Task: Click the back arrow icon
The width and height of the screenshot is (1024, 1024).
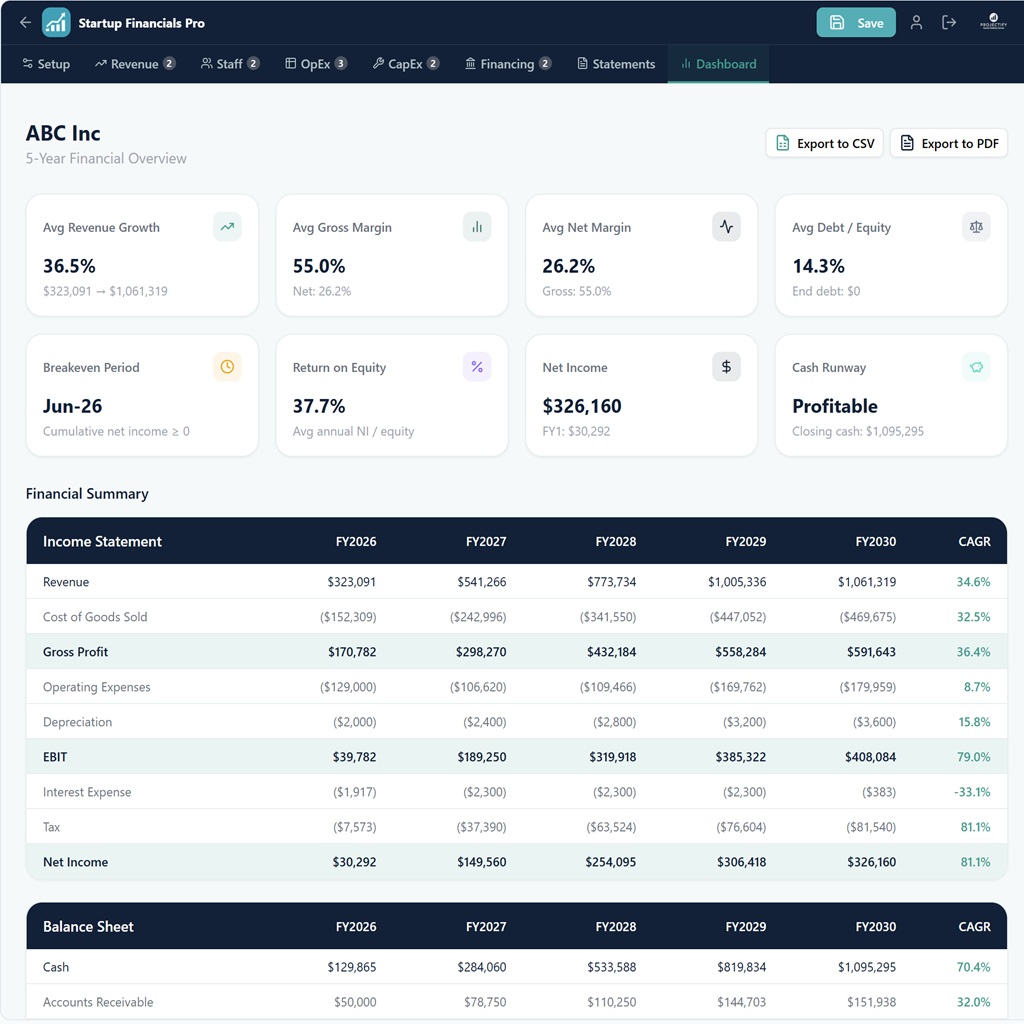Action: tap(25, 23)
